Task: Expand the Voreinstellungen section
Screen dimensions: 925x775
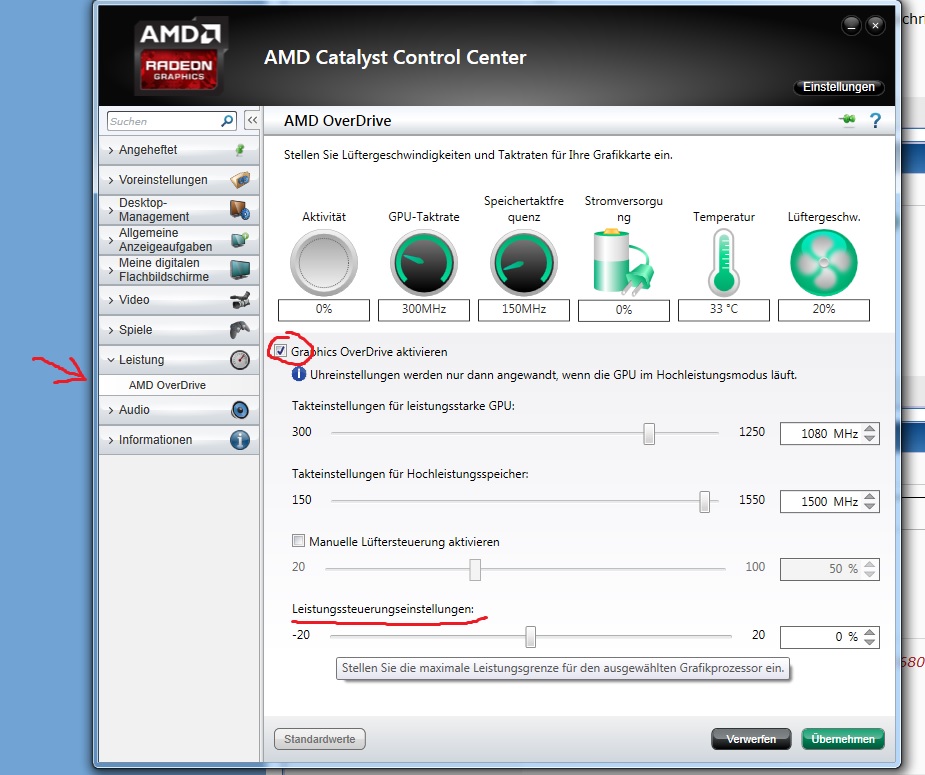Action: [111, 180]
